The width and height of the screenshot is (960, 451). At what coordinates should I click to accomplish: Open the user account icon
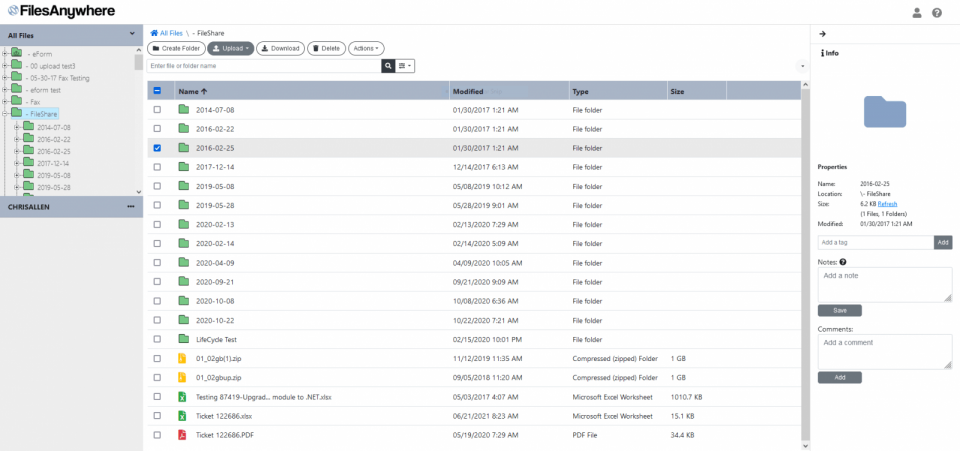click(917, 13)
